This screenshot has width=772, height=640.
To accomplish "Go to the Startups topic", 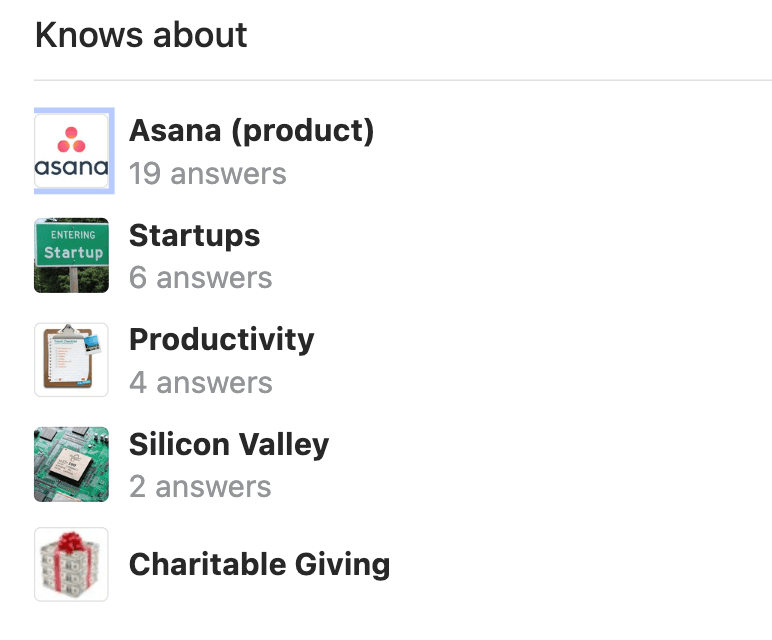I will pos(194,236).
